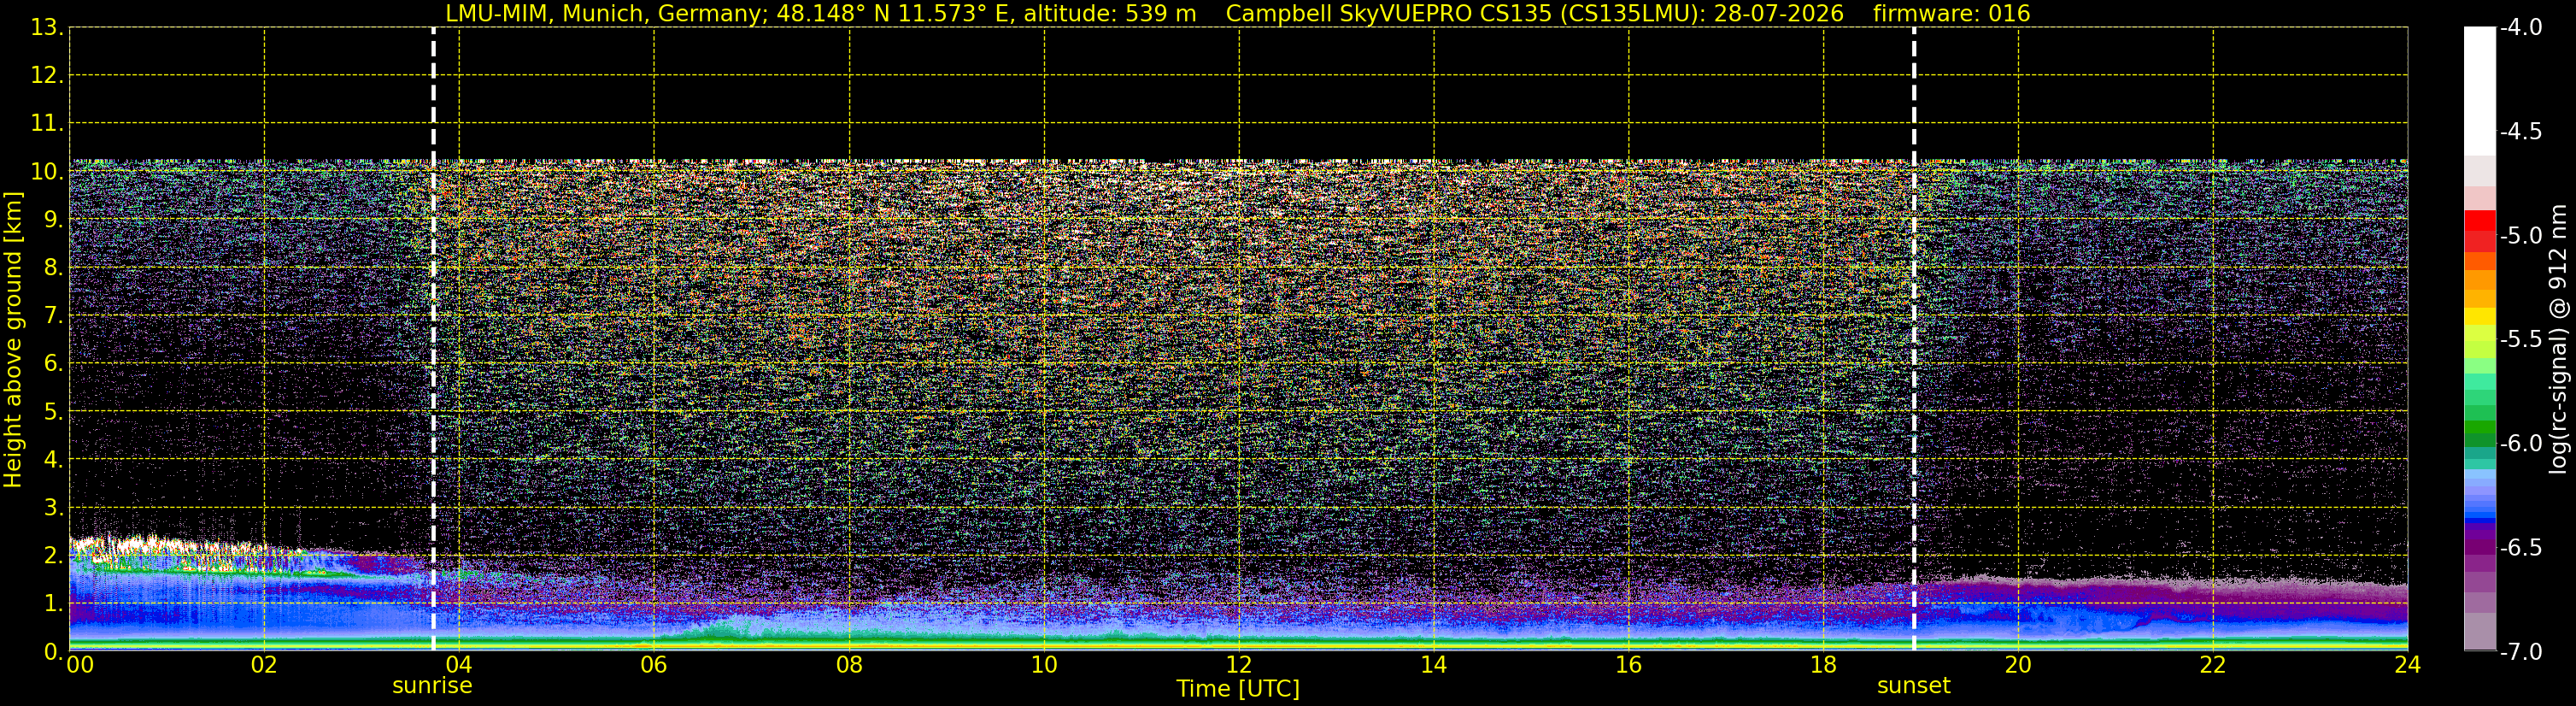Pick the dark purple band in the colorbar
This screenshot has height=706, width=2576.
coord(2480,547)
